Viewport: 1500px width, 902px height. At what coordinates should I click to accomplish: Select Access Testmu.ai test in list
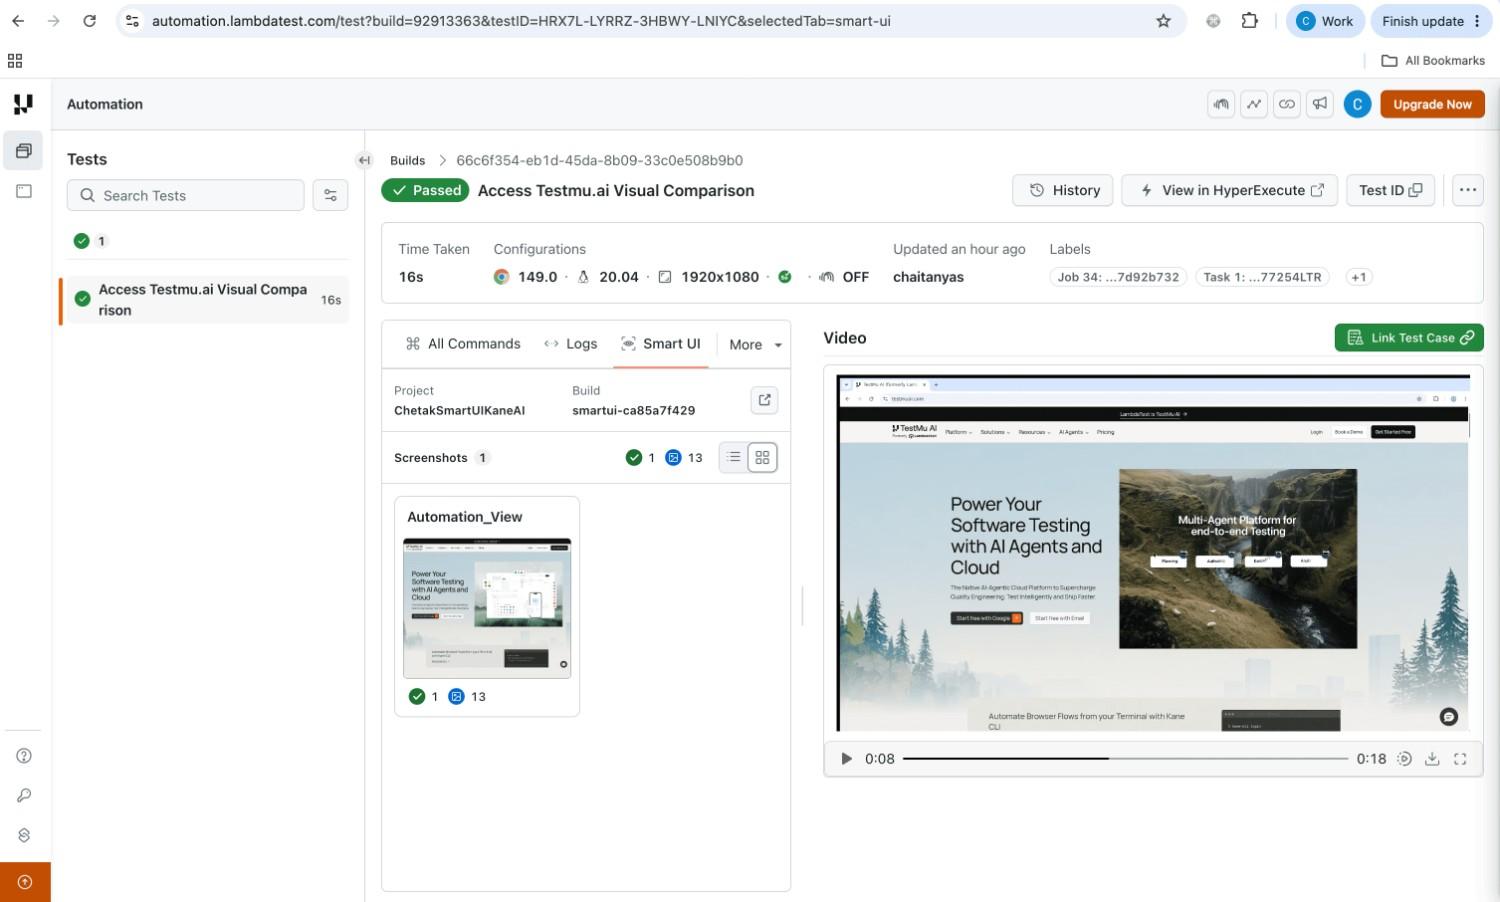204,300
